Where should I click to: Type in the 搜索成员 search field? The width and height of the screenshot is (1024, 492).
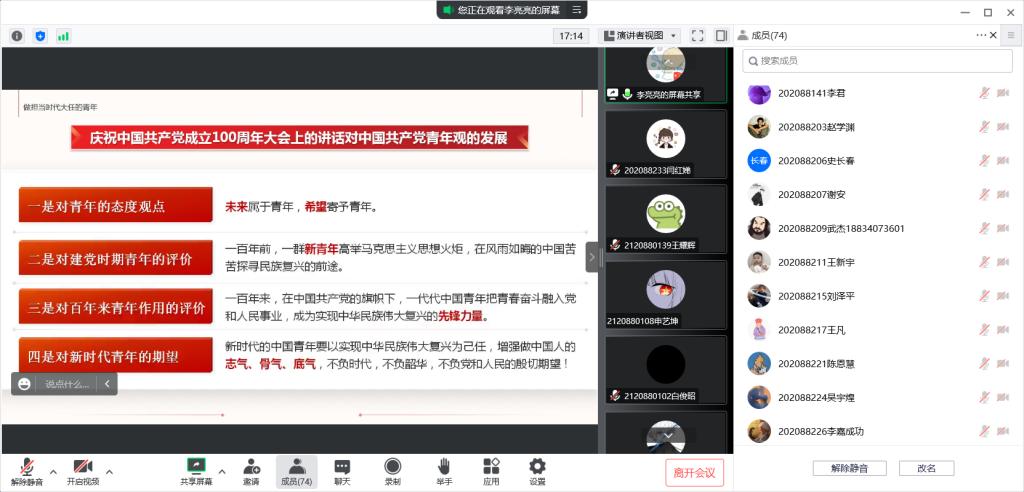coord(878,61)
